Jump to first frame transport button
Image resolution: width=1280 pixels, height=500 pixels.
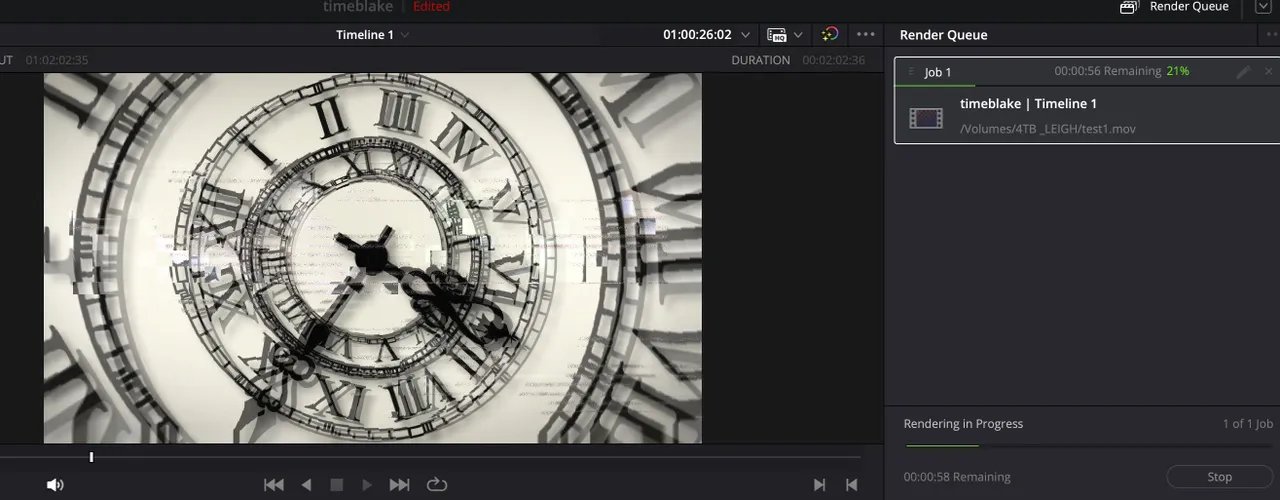[273, 485]
